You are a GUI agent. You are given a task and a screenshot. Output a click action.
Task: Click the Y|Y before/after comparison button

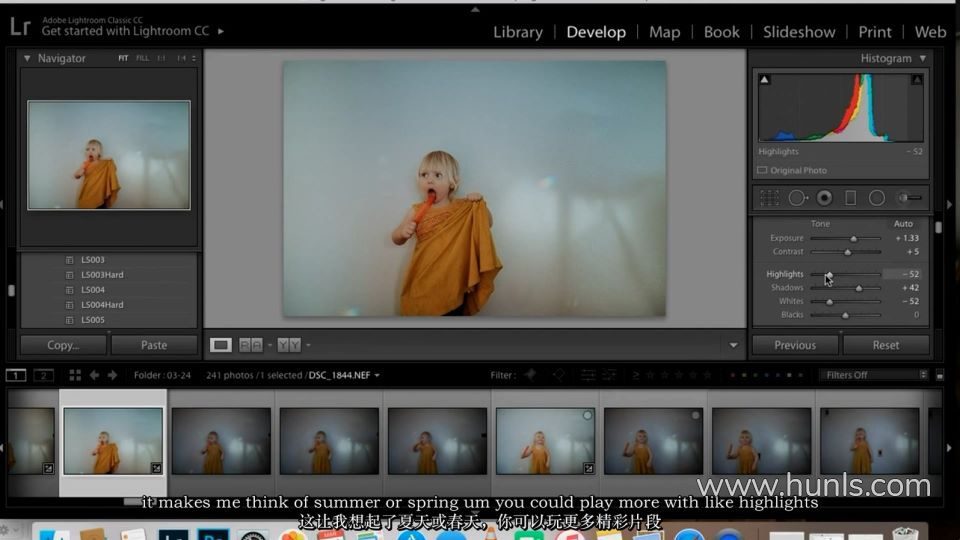[x=289, y=345]
